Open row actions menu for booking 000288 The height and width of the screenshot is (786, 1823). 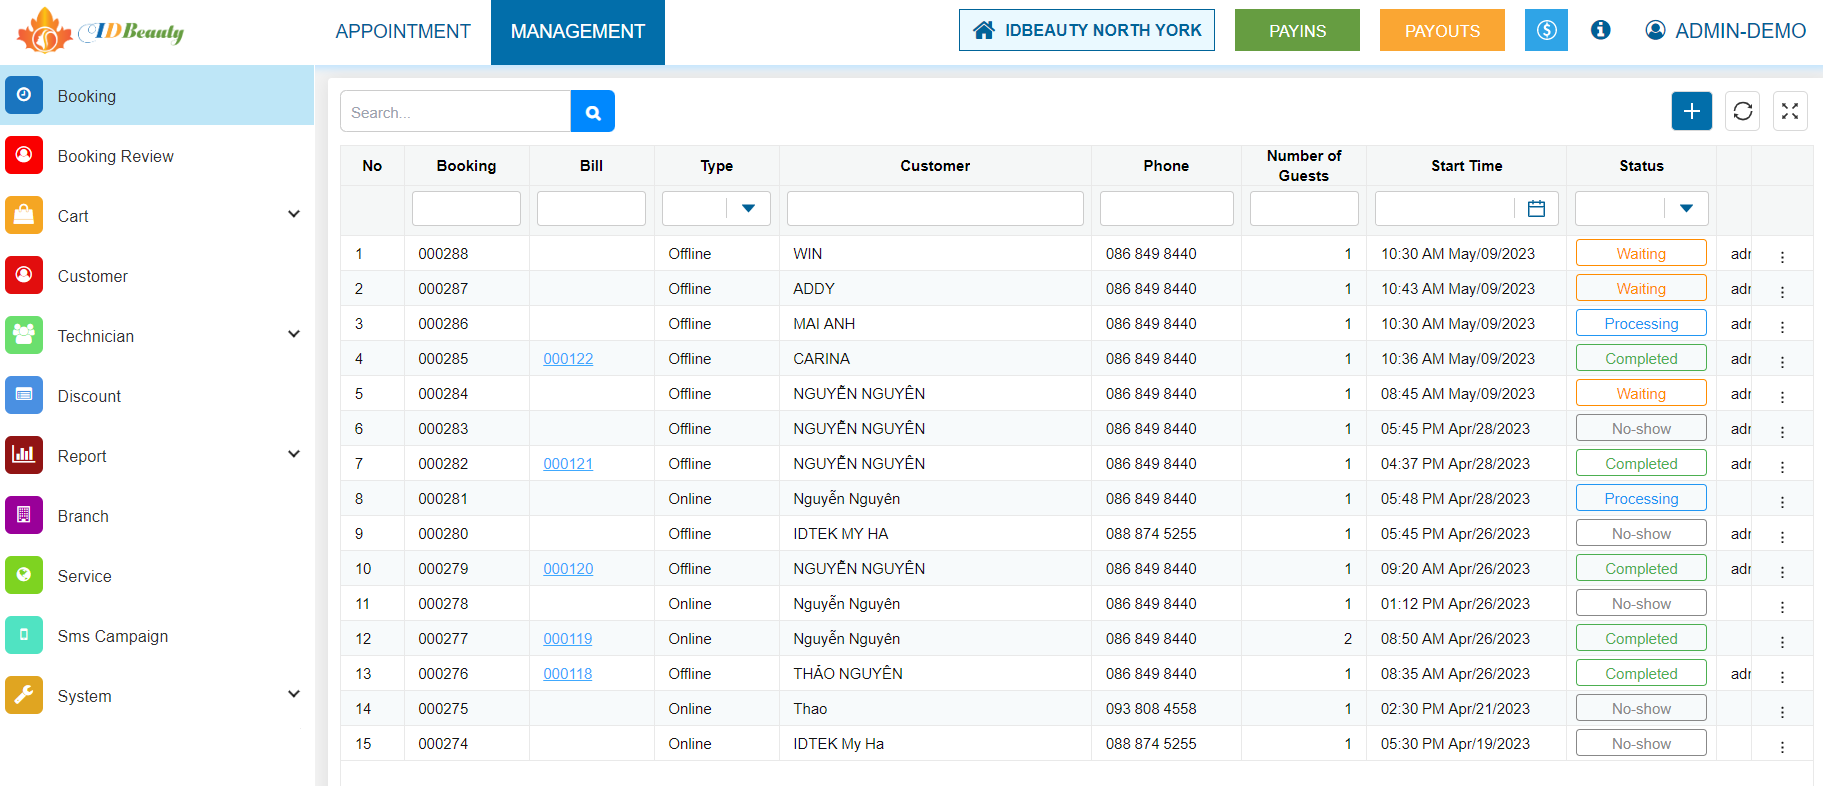click(x=1782, y=256)
